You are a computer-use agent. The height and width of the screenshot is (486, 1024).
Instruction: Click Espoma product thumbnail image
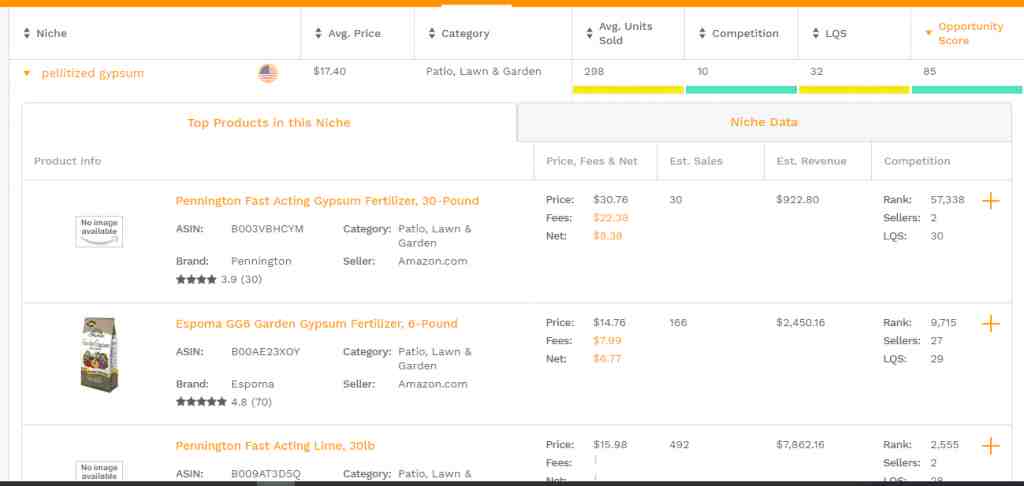[99, 355]
